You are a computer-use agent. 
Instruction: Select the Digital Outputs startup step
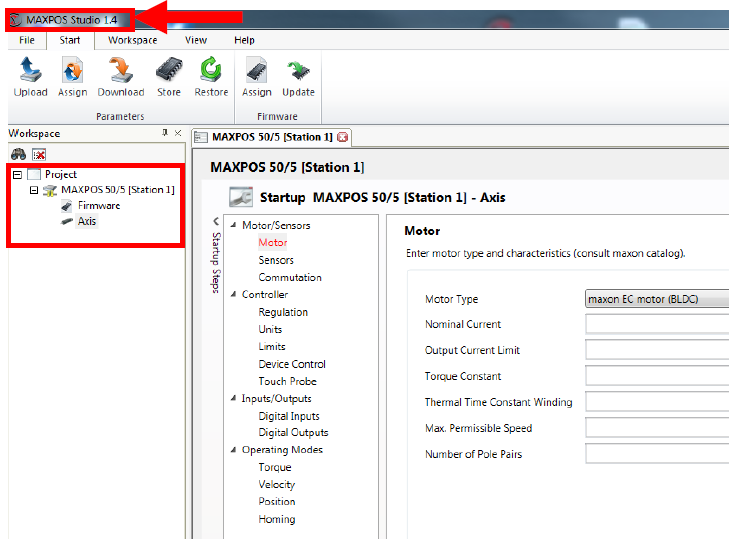pyautogui.click(x=293, y=433)
